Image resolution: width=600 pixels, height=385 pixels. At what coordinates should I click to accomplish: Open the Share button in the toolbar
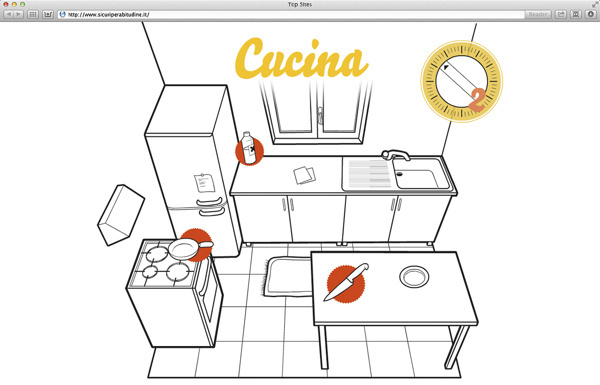click(561, 15)
